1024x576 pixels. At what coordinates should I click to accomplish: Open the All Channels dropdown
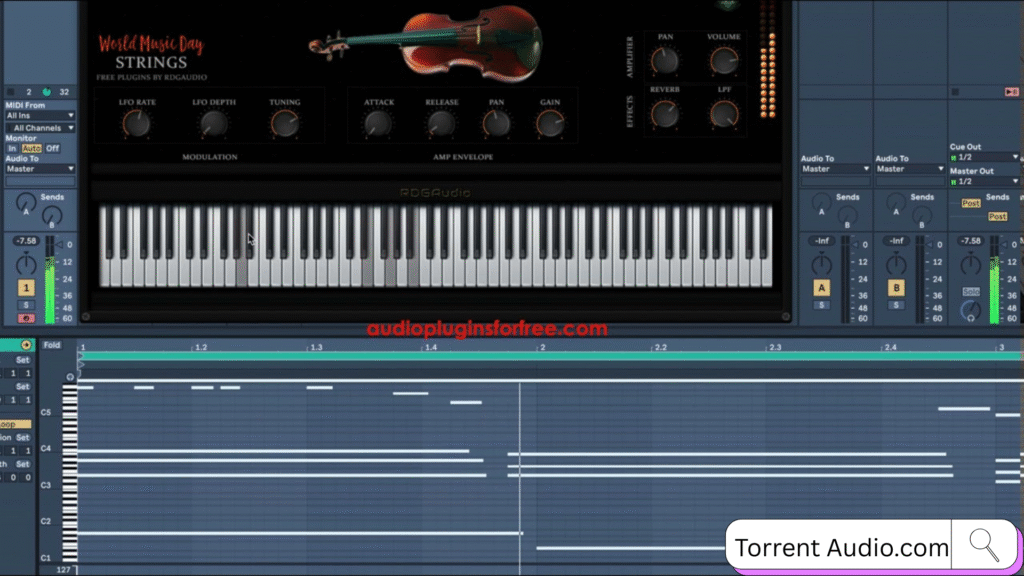coord(42,128)
